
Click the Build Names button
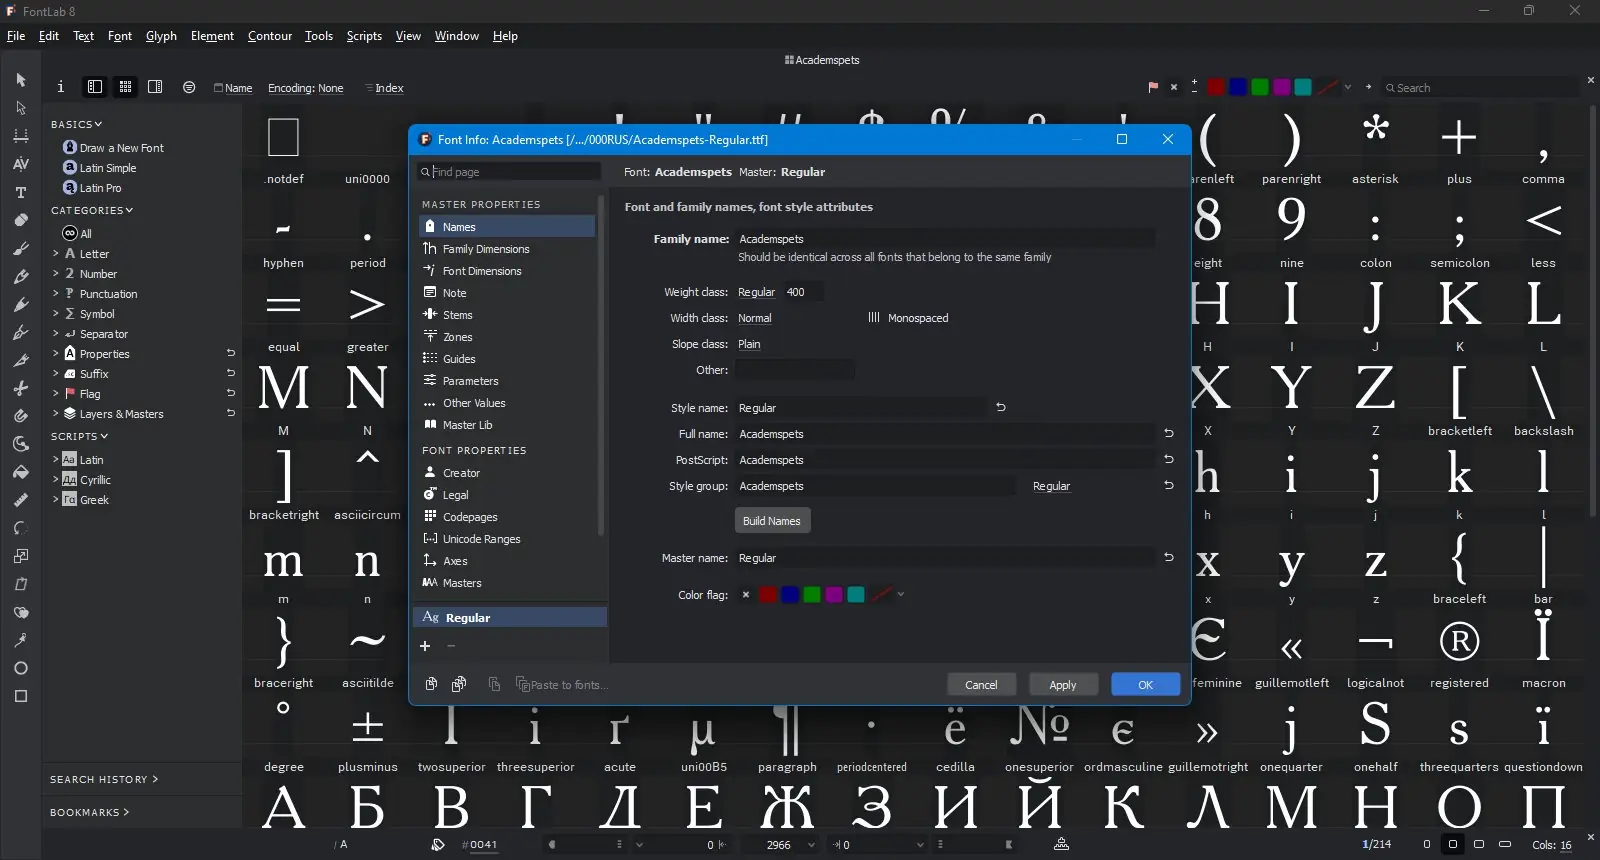point(772,521)
